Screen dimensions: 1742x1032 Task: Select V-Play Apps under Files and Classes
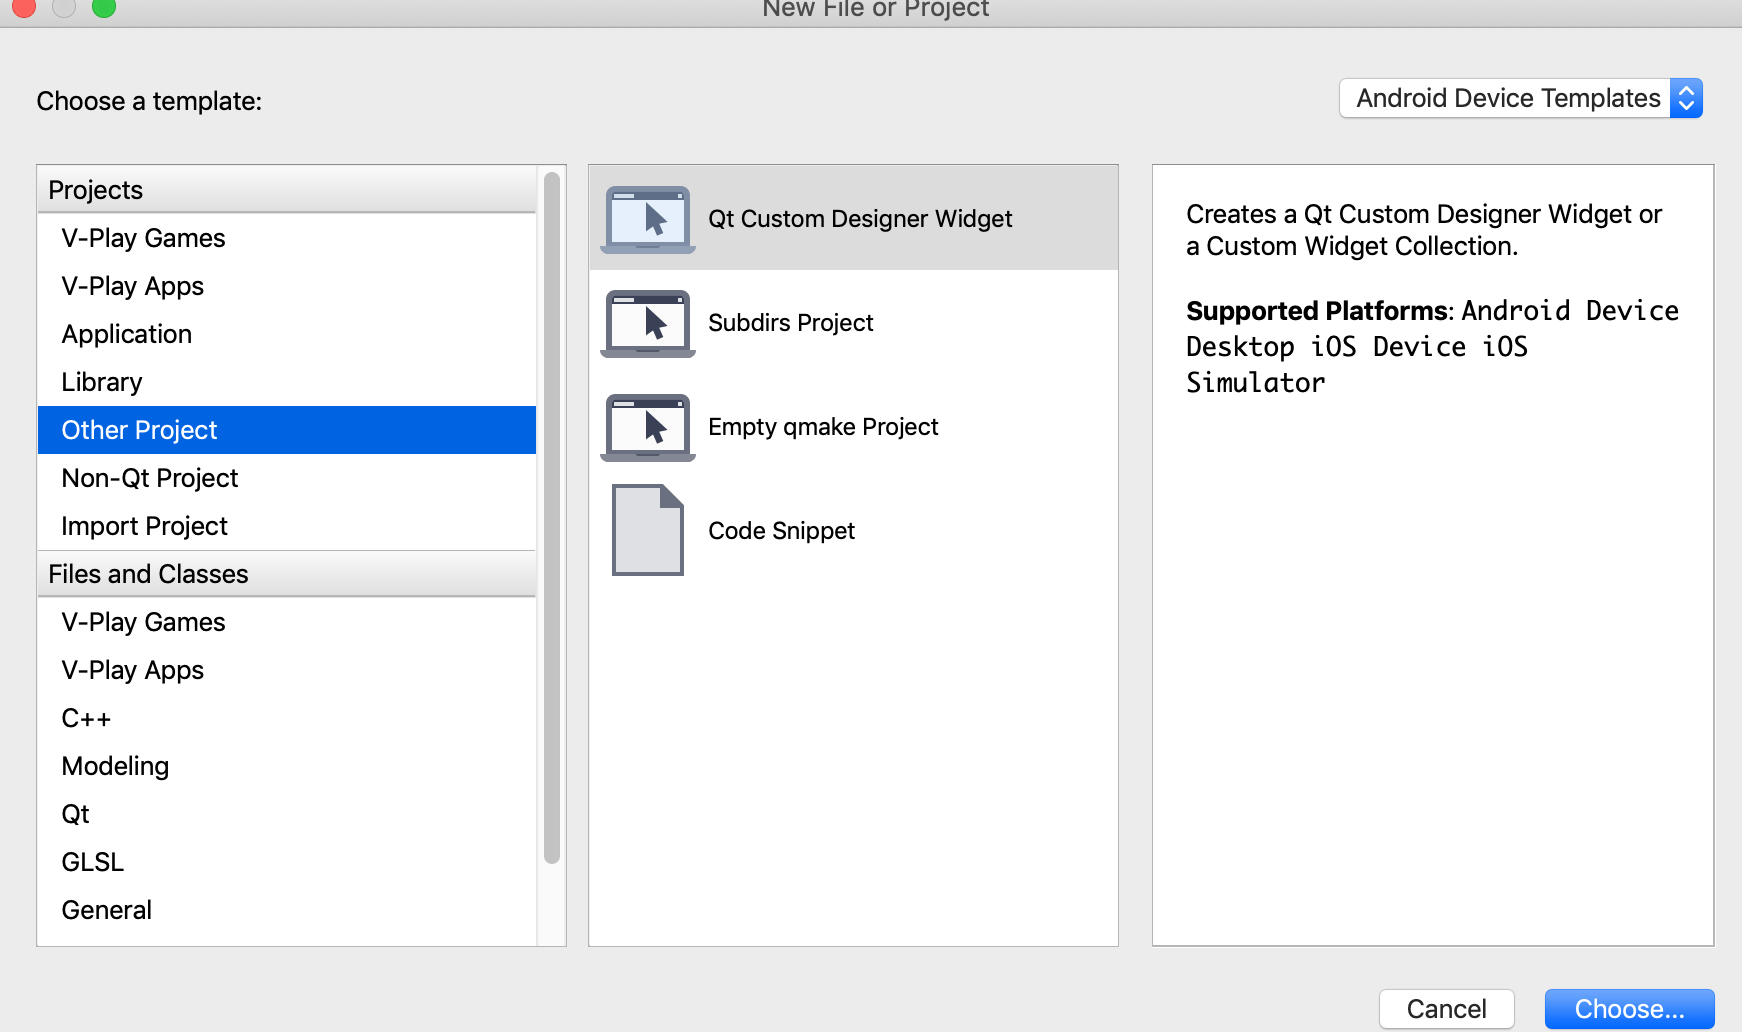click(133, 670)
